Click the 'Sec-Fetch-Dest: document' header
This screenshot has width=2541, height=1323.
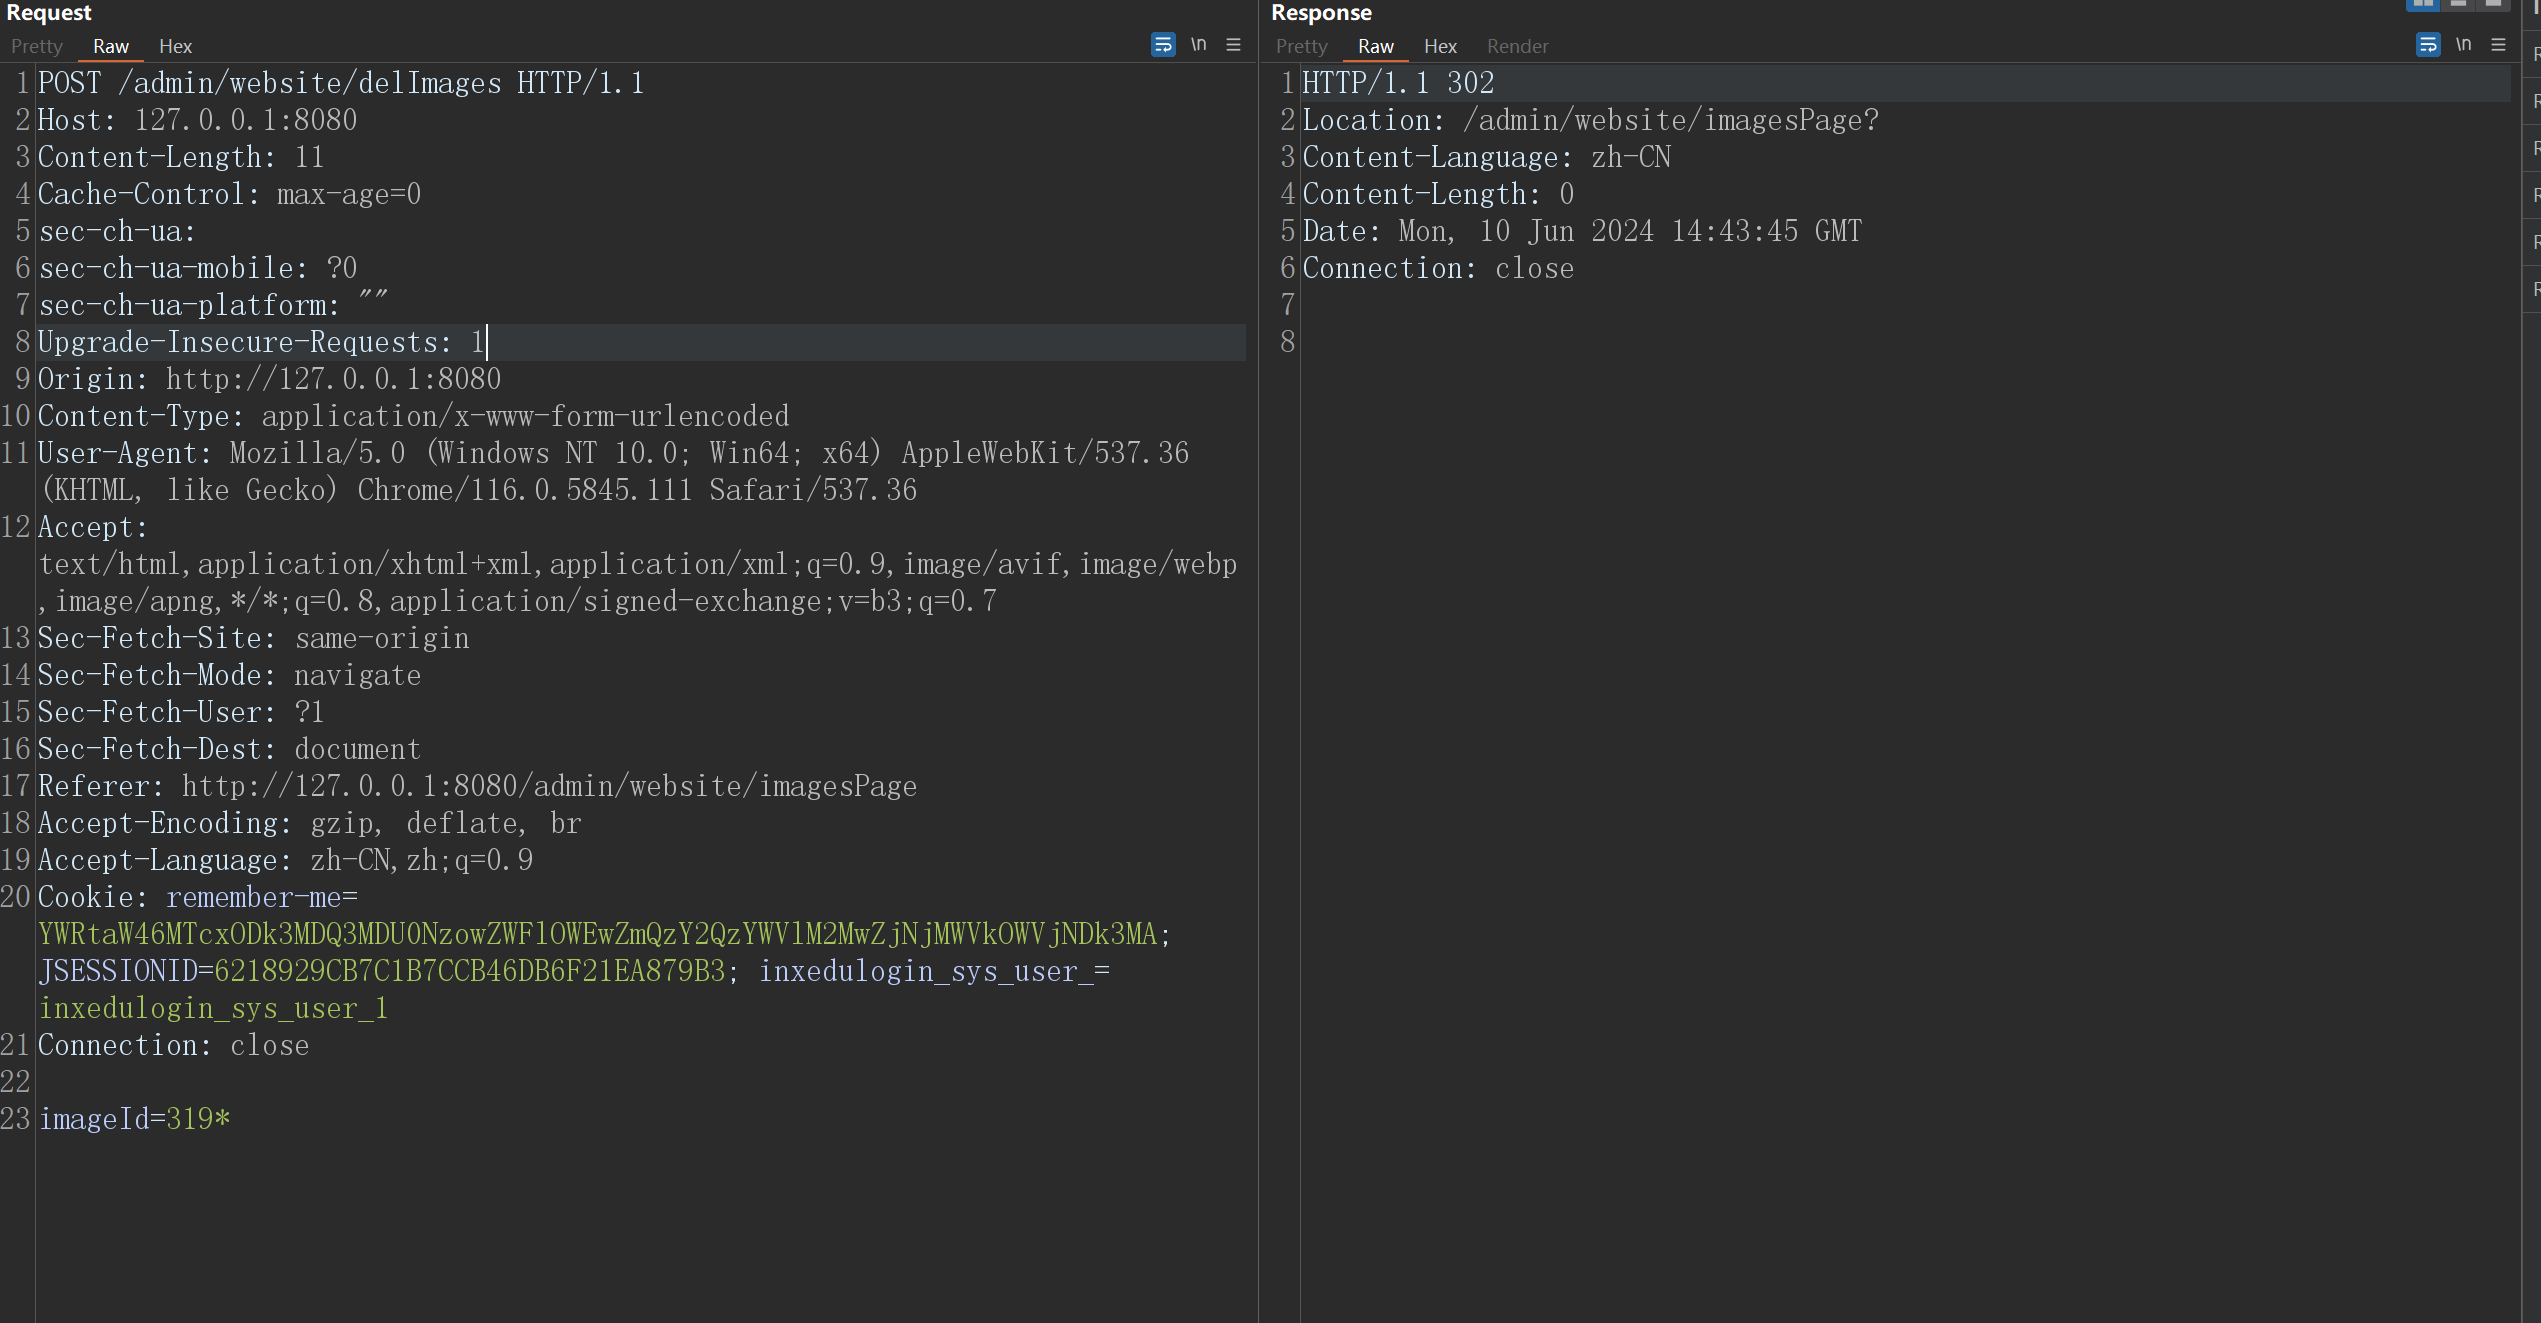(230, 749)
